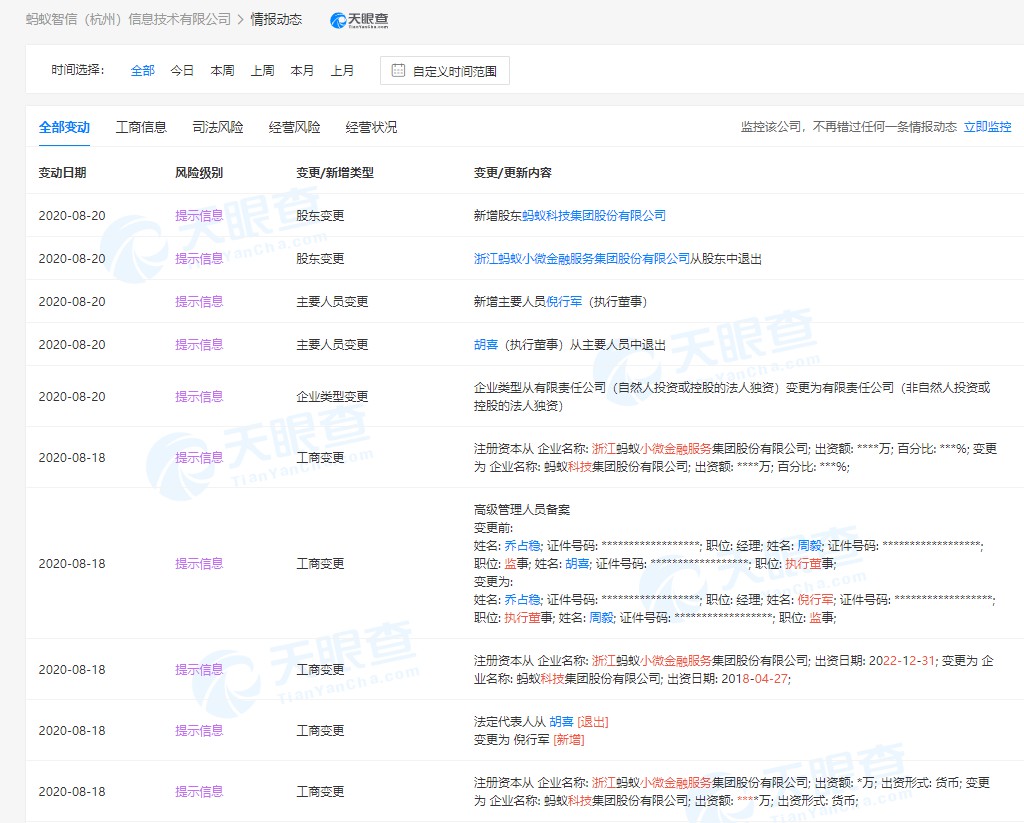Click 股东变更 in the 新增股东 row
This screenshot has width=1024, height=823.
320,216
